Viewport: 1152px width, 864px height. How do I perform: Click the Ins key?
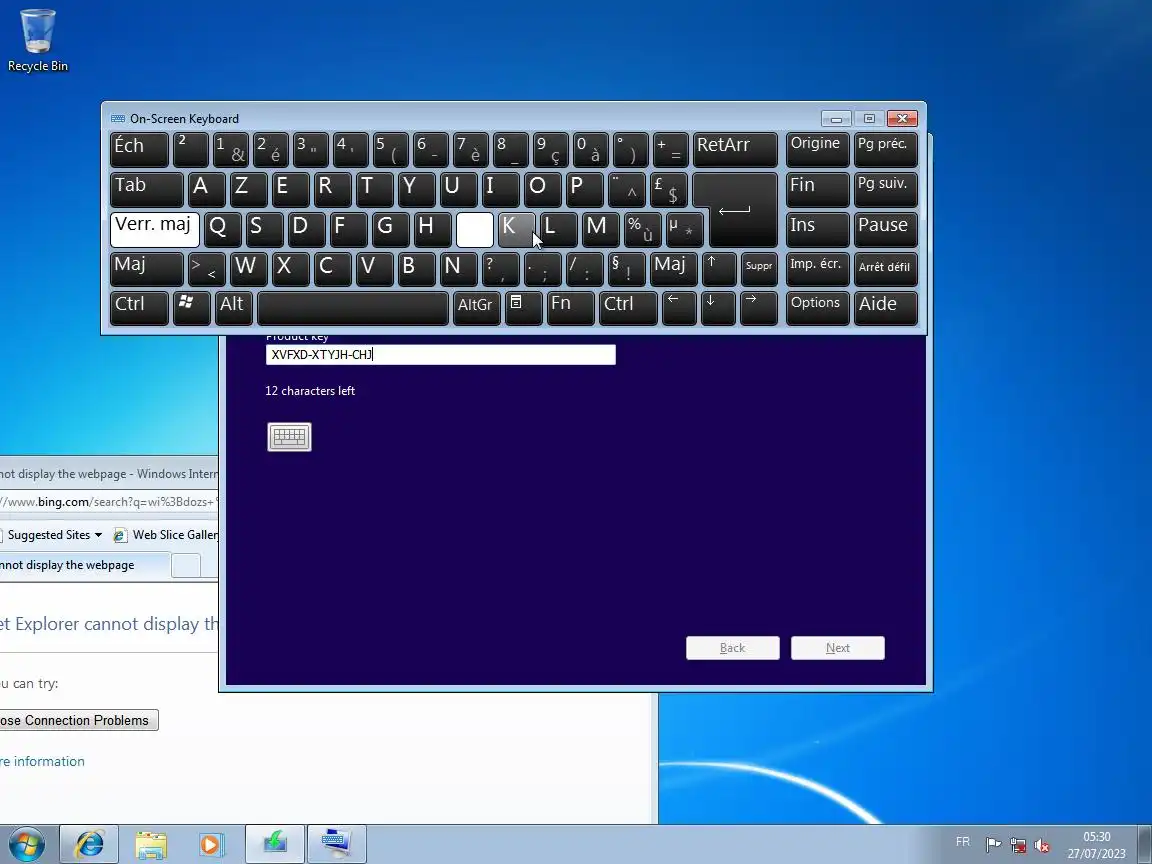pos(817,229)
